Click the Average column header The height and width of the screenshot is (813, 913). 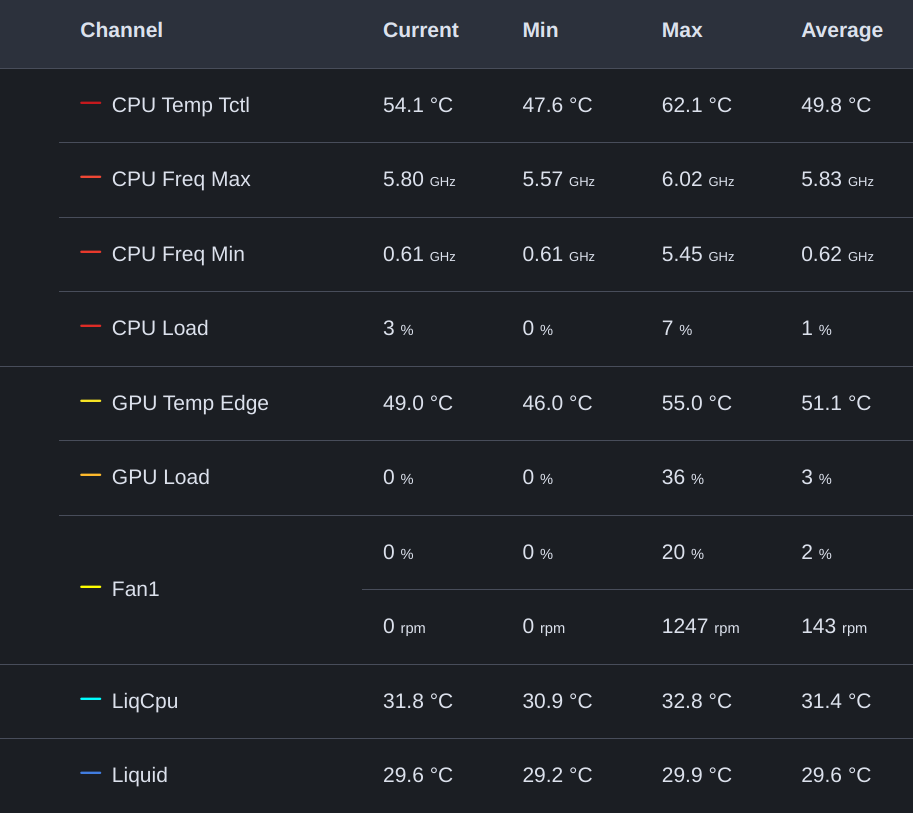tap(841, 30)
